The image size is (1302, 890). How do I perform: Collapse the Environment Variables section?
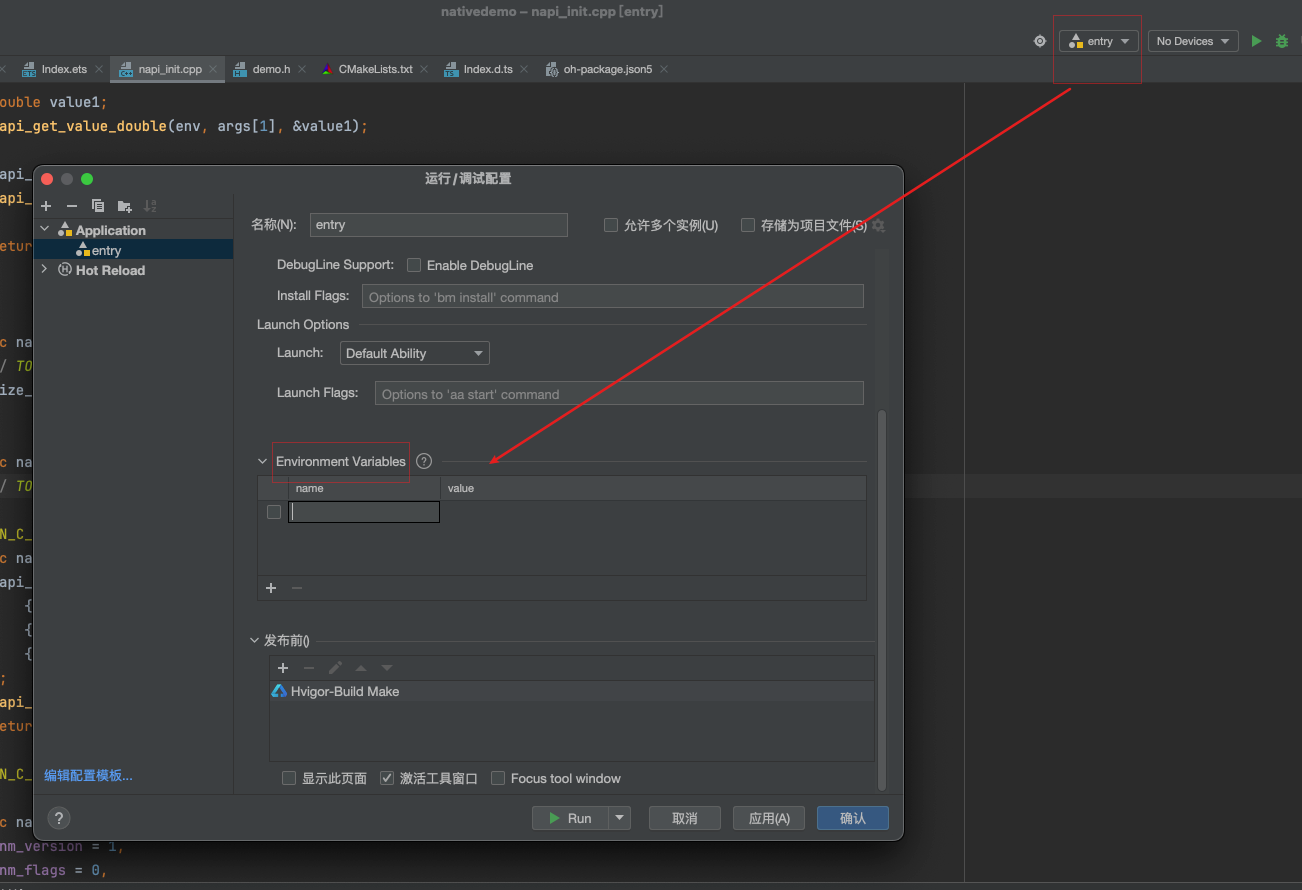(x=263, y=461)
